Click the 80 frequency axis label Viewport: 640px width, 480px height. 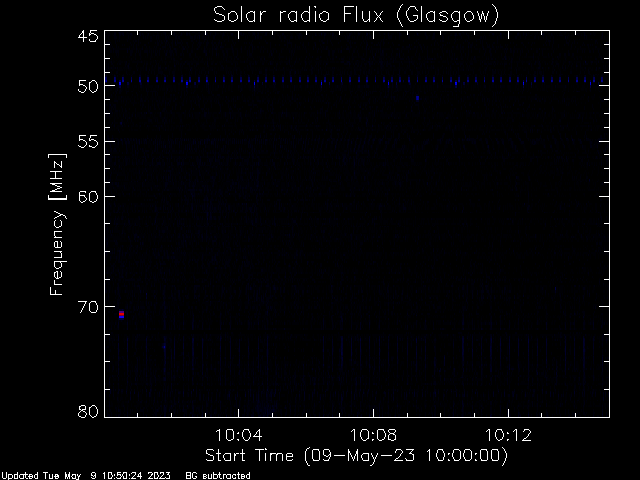point(88,411)
